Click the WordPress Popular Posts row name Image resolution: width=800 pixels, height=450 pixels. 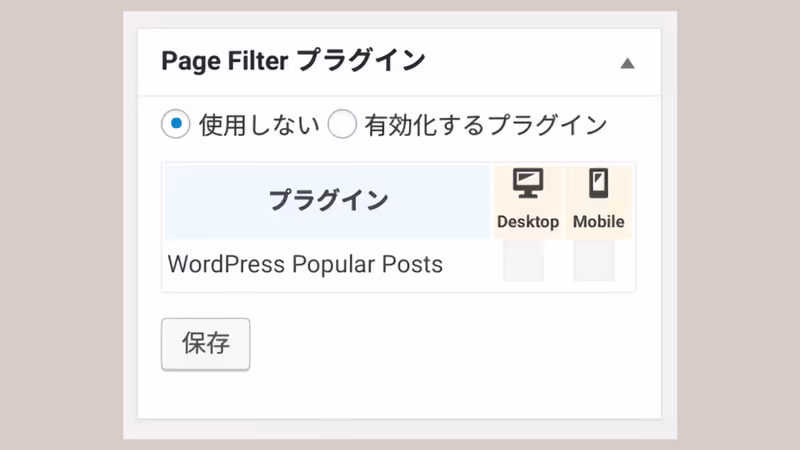click(x=305, y=265)
